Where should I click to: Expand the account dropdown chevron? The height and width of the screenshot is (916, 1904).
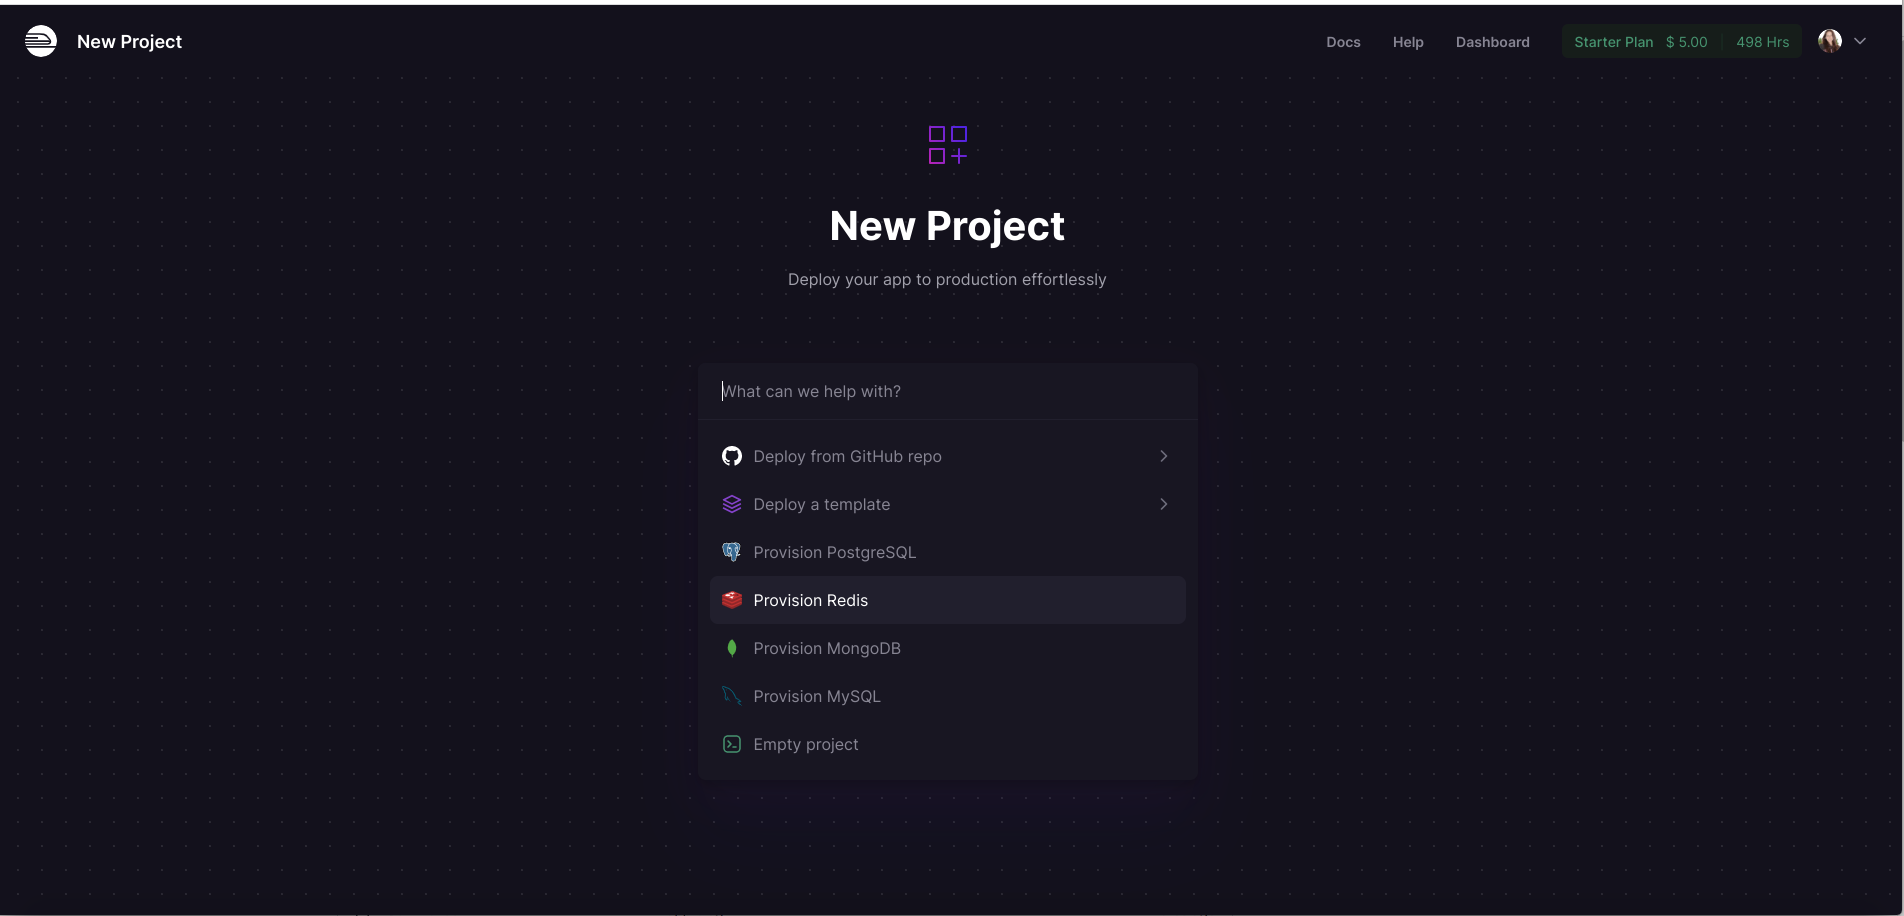tap(1860, 41)
